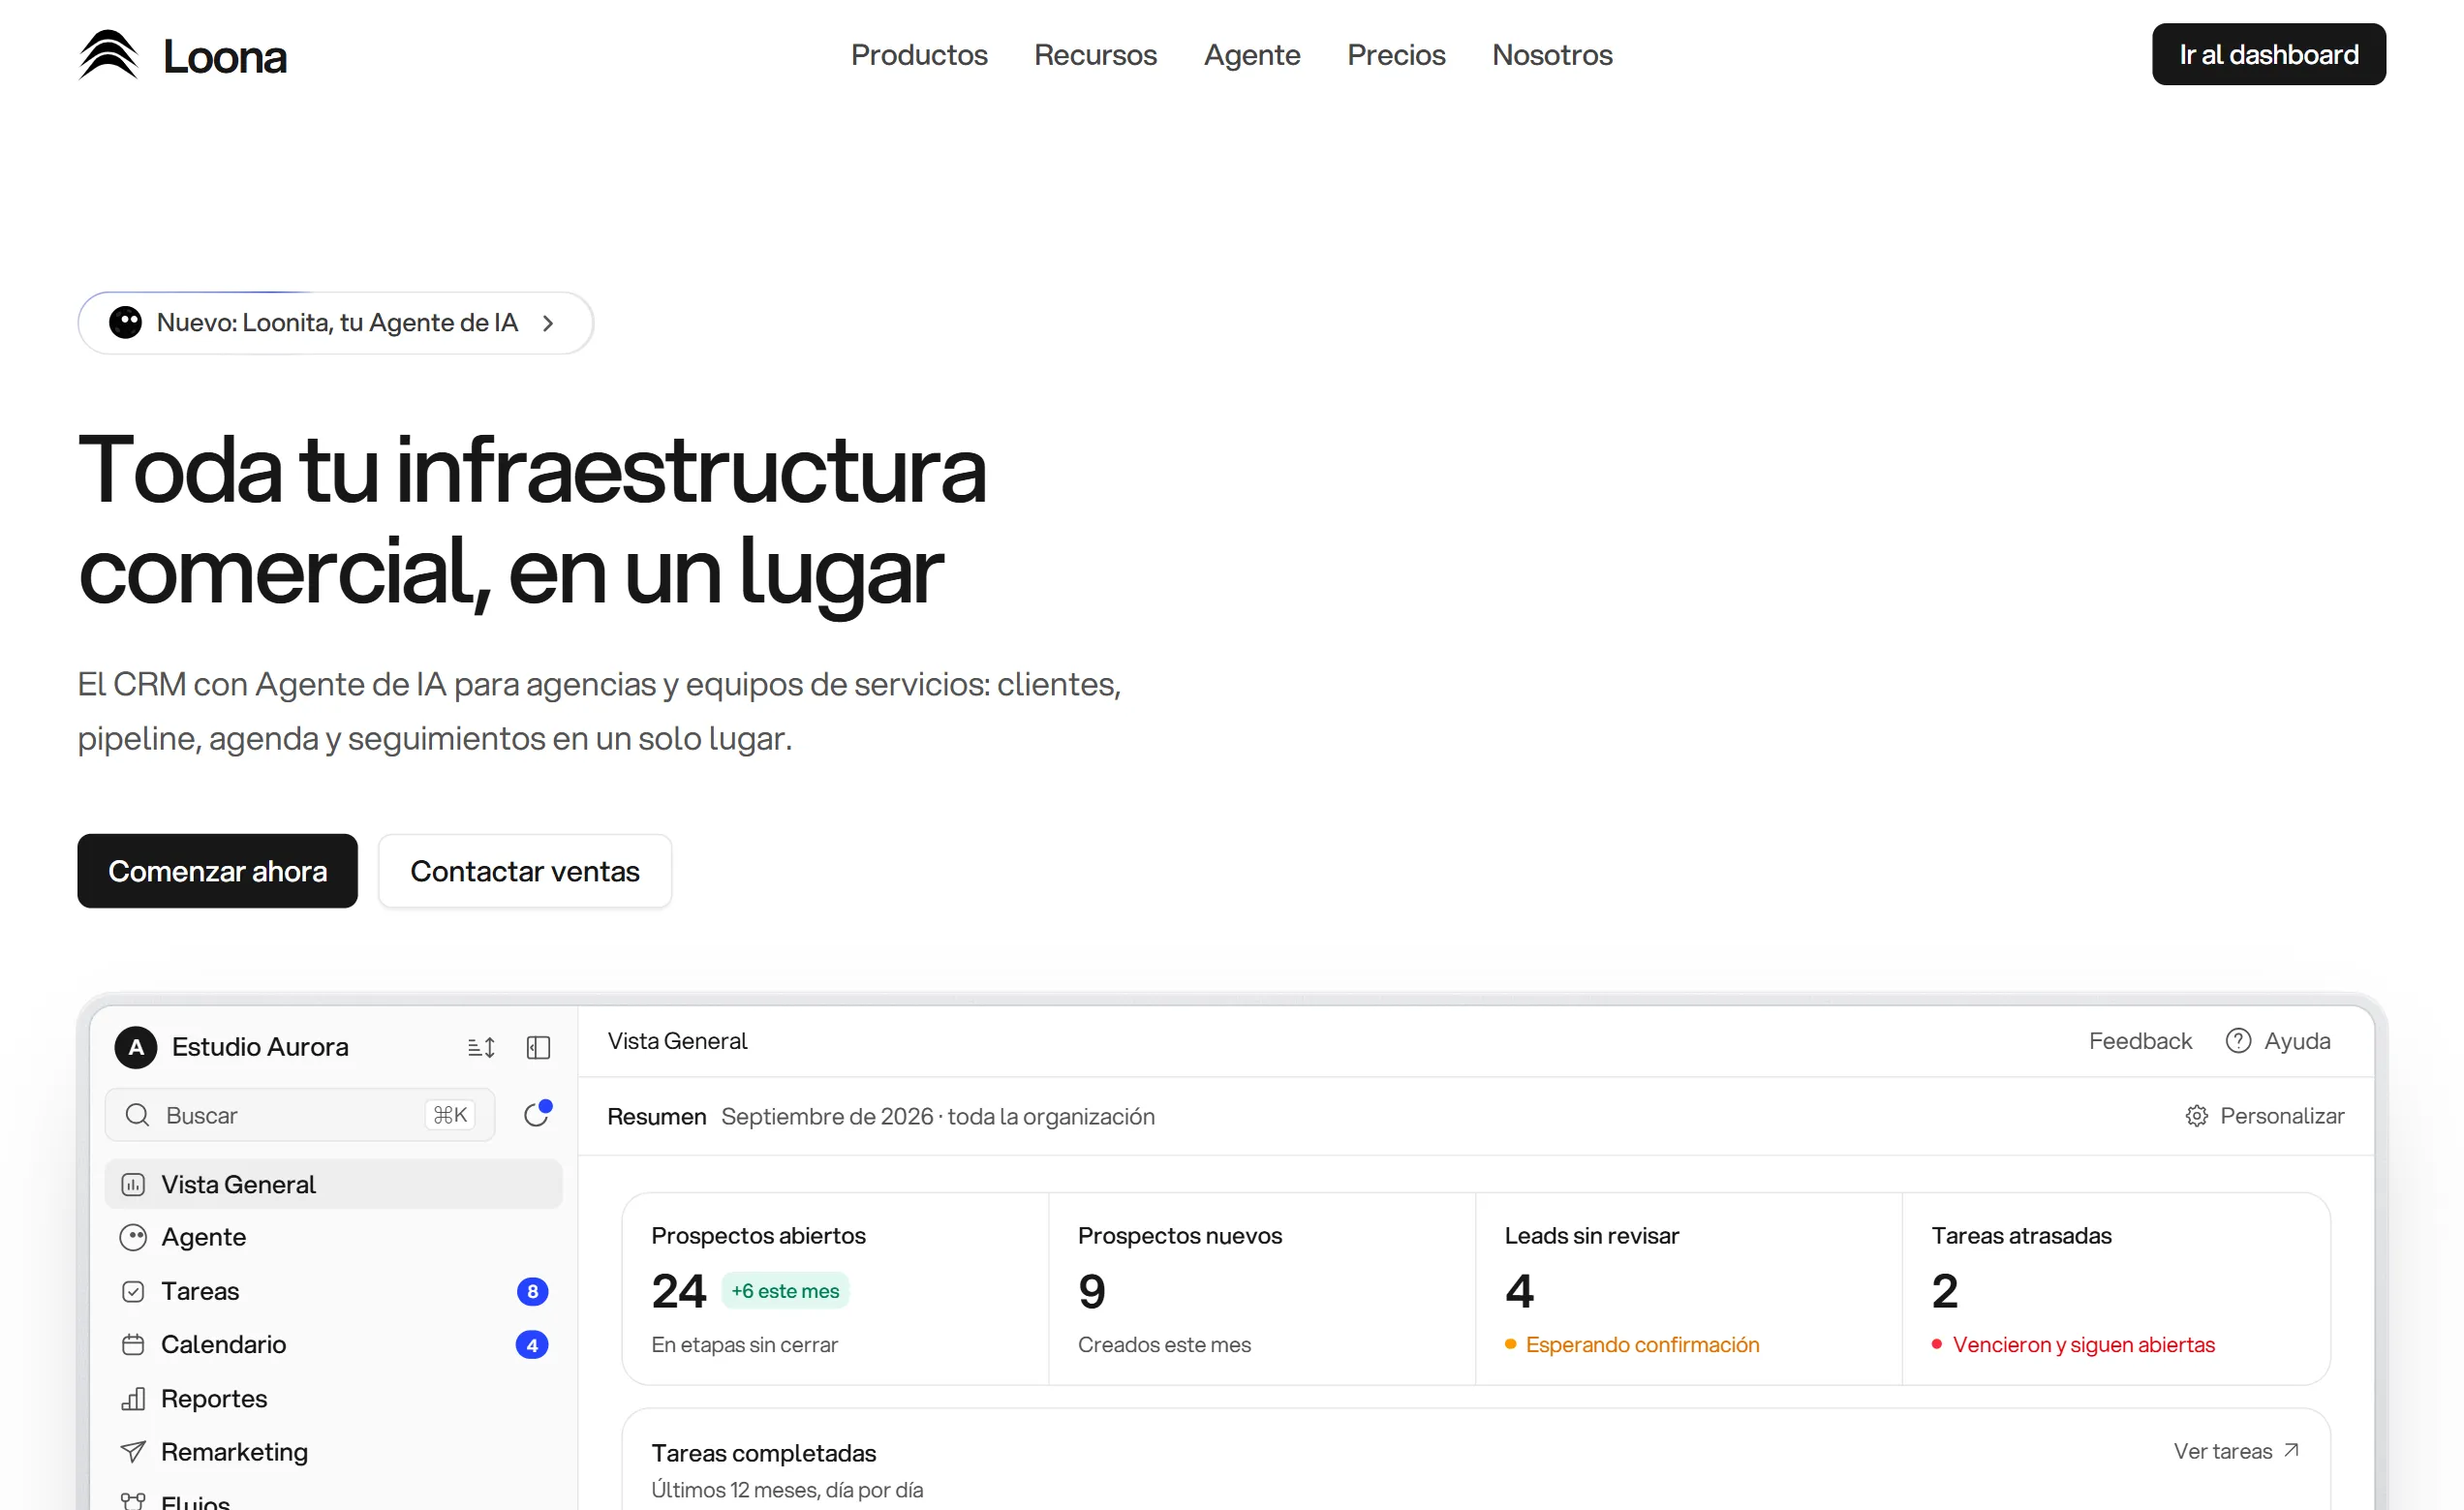2464x1510 pixels.
Task: Click the Personalizar gear icon
Action: coord(2196,1116)
